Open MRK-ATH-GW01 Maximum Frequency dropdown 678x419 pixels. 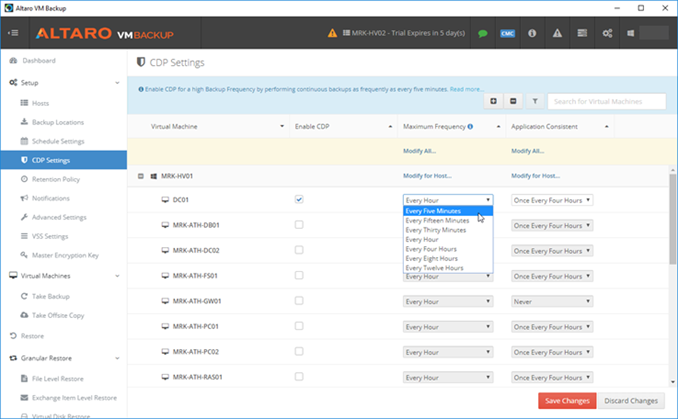point(448,301)
